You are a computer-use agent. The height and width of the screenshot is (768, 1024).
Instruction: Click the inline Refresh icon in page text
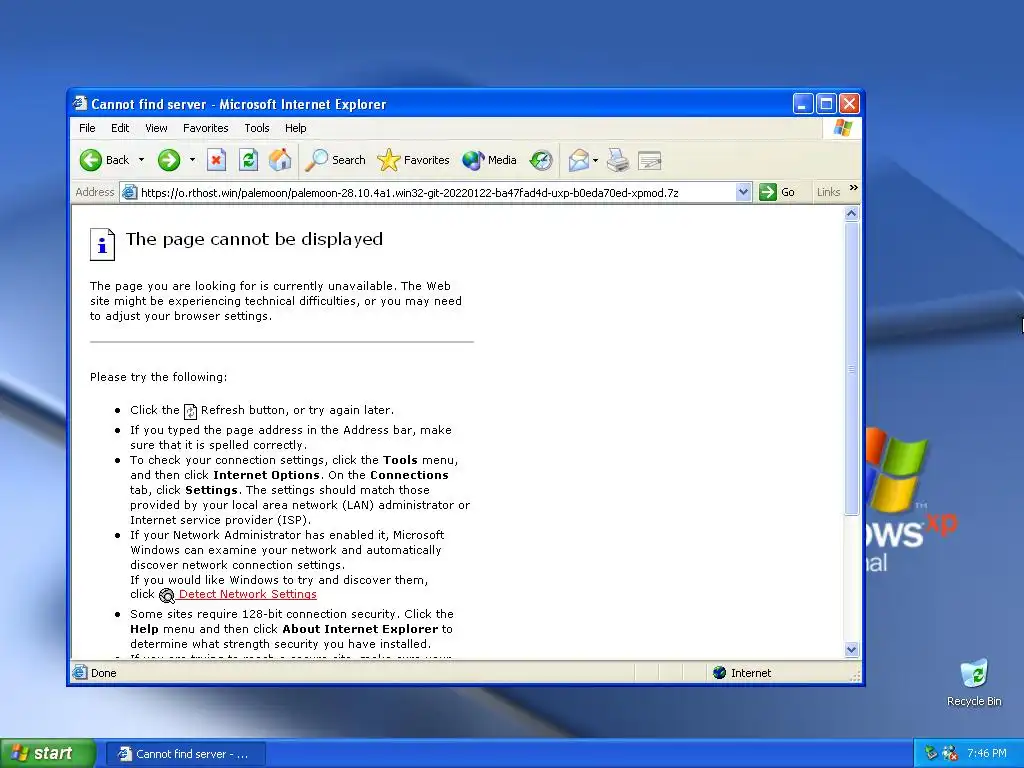coord(190,411)
